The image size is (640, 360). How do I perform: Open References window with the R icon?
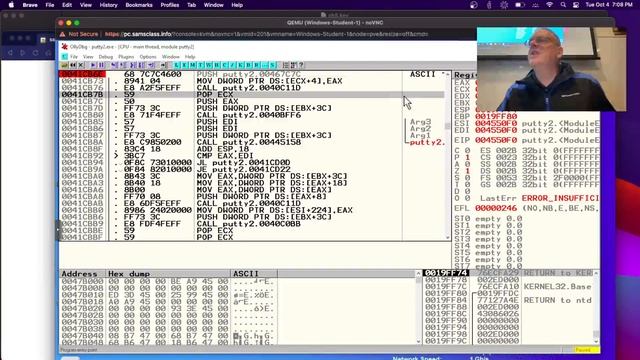[256, 65]
